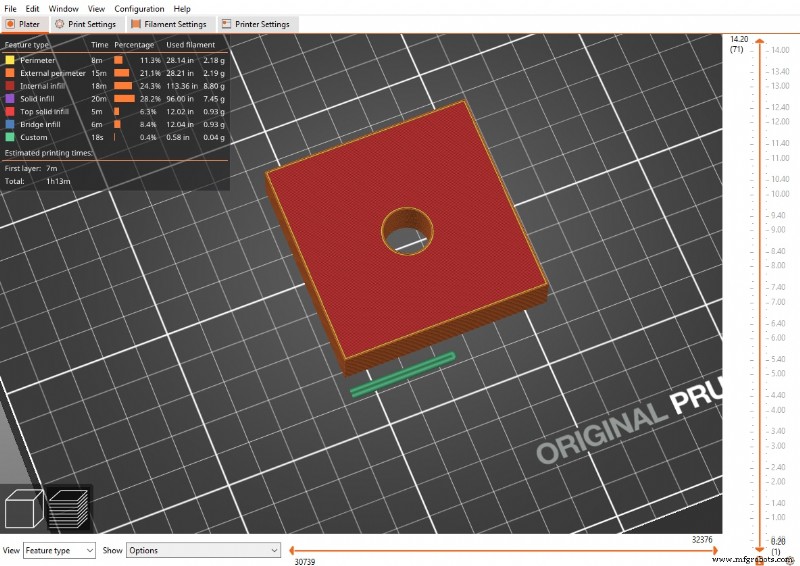Toggle the yellow Perimeter color swatch
This screenshot has height=566, width=800.
10,60
